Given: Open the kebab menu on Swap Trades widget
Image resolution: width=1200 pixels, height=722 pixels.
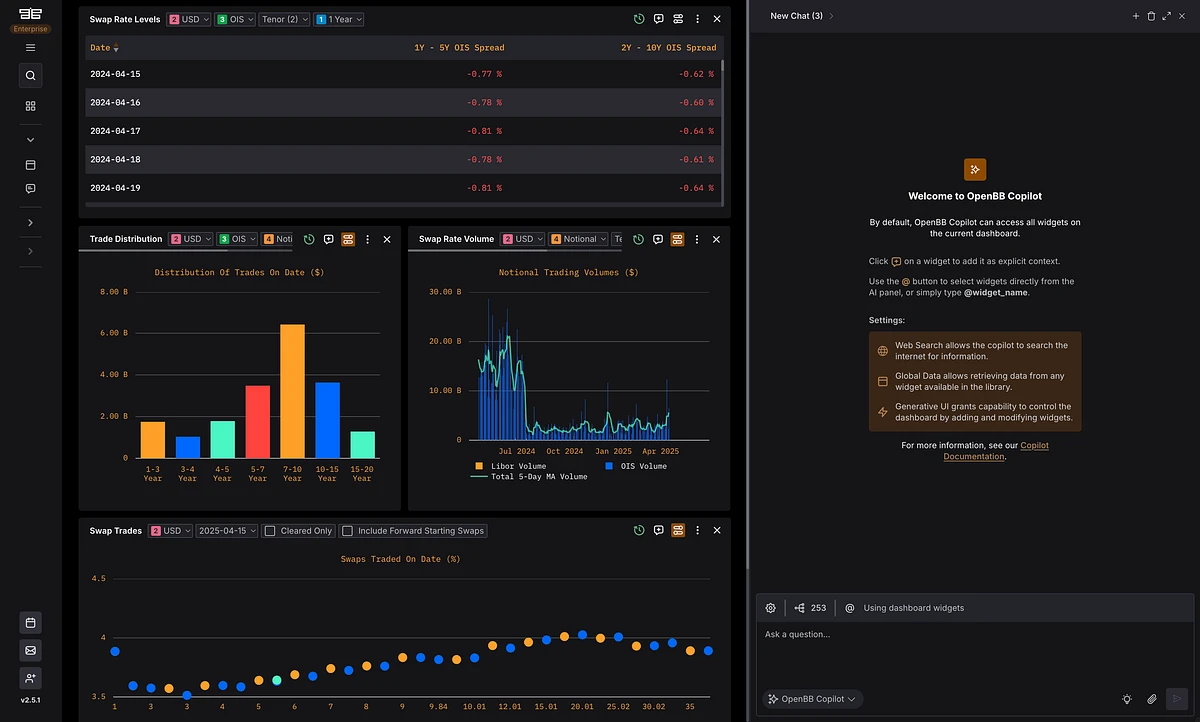Looking at the screenshot, I should click(697, 531).
